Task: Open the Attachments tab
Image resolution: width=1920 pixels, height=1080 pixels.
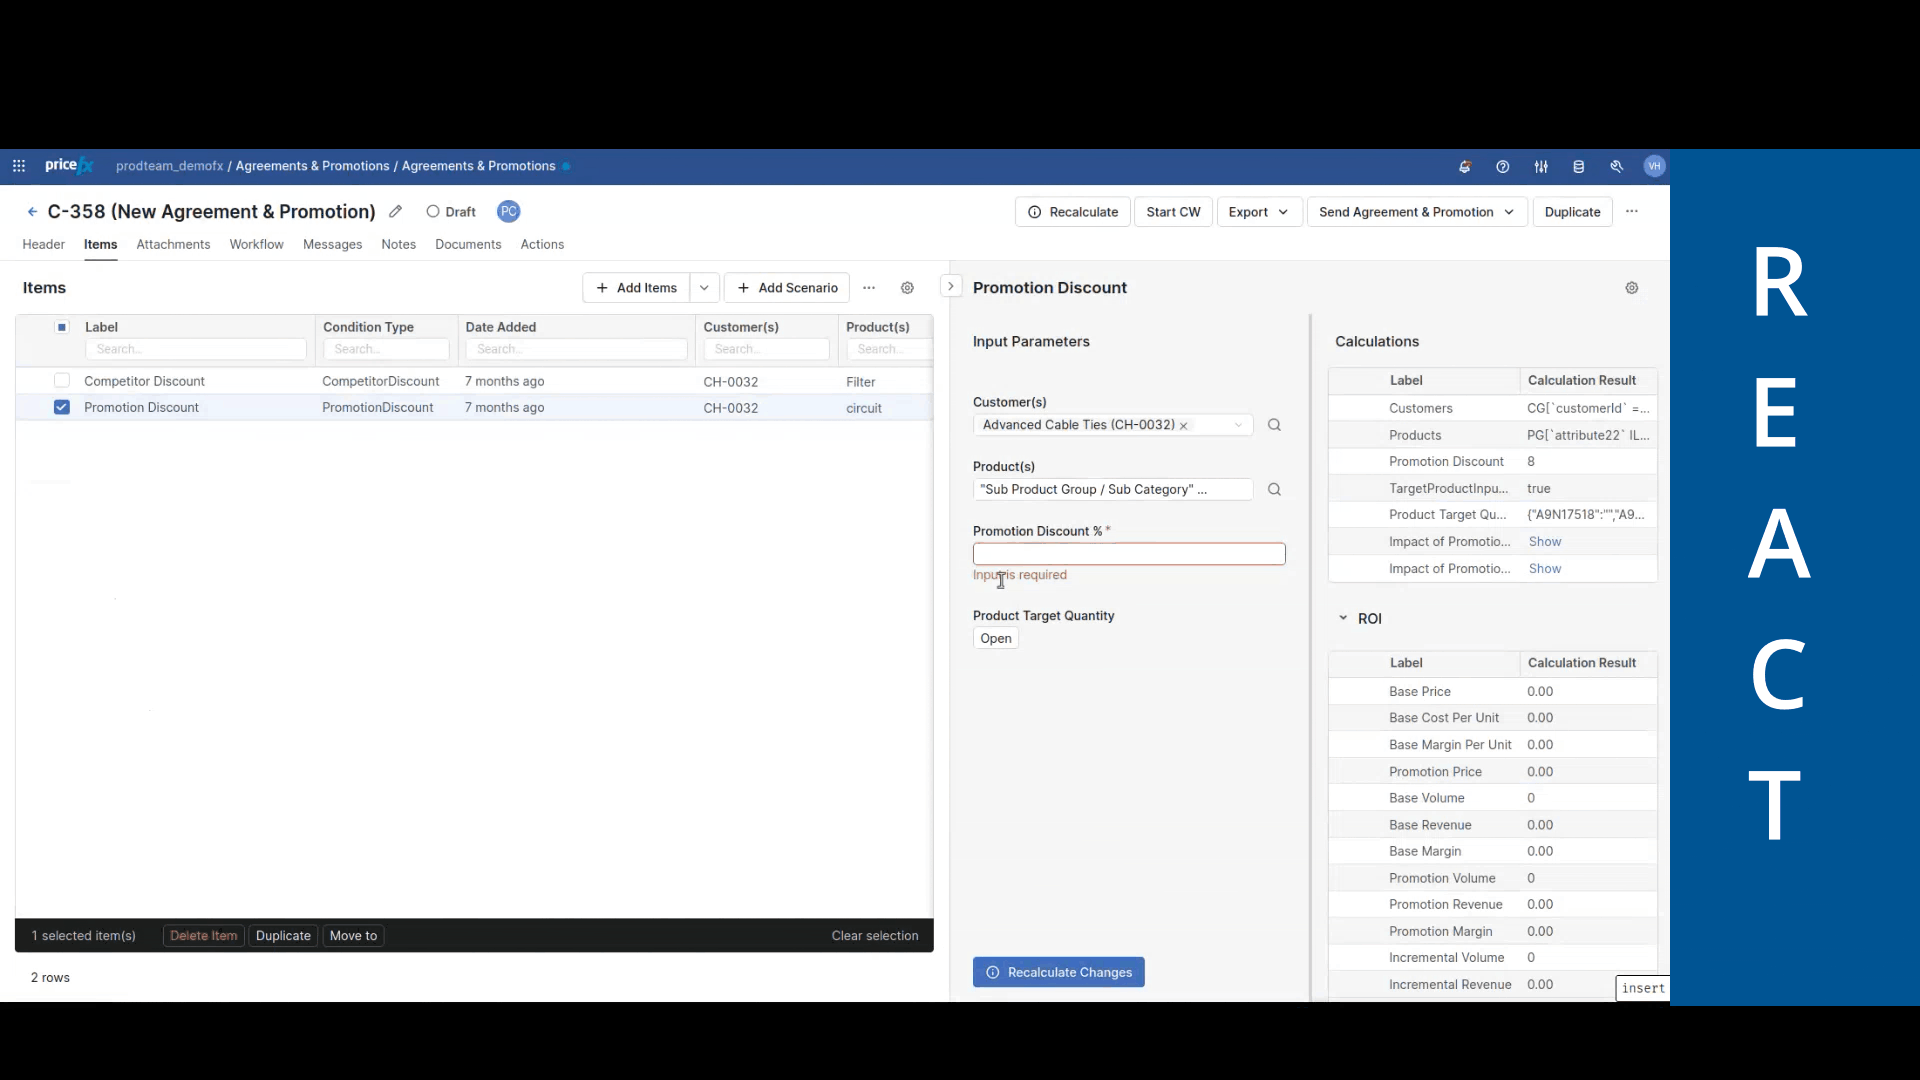Action: [x=173, y=245]
